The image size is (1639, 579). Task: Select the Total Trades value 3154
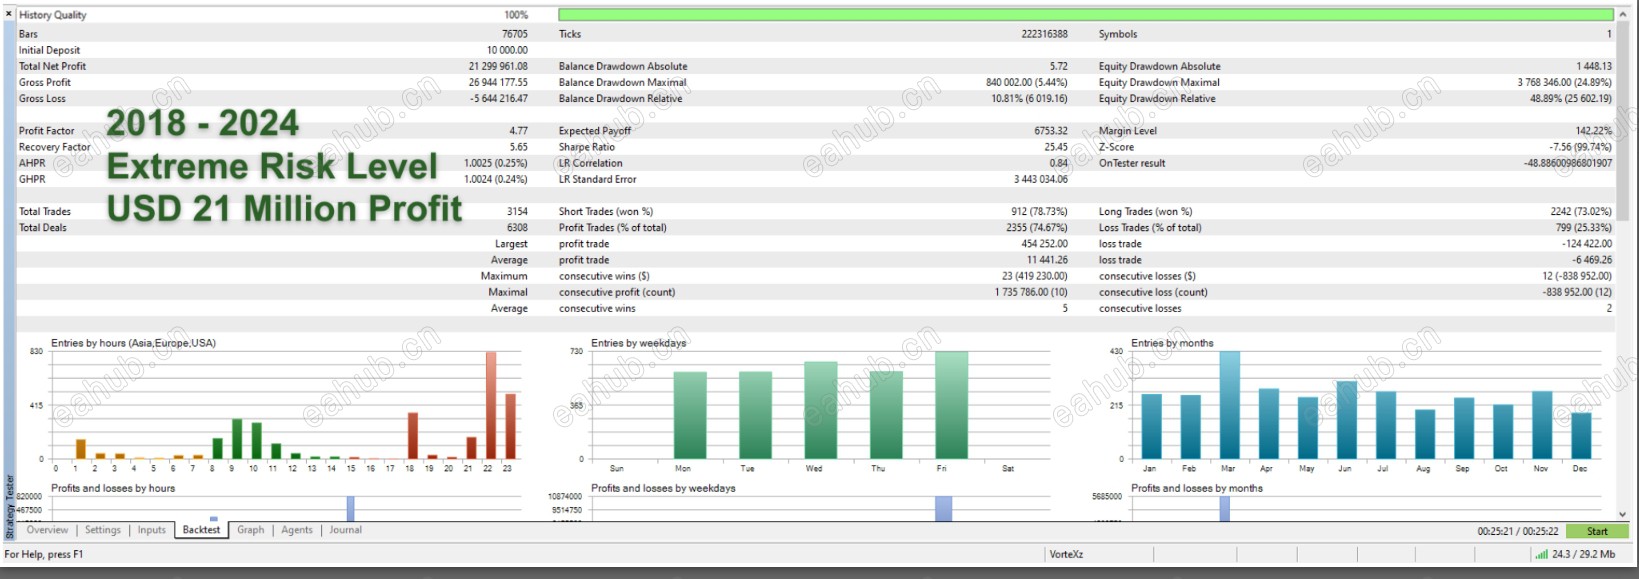[517, 211]
